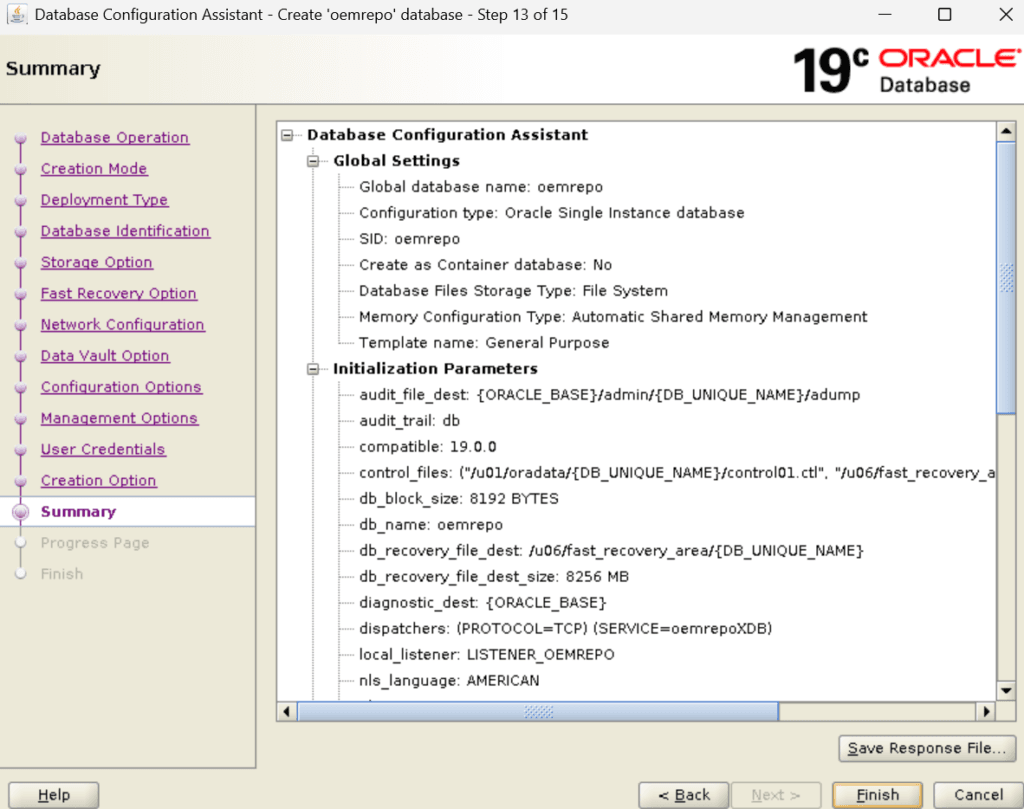Image resolution: width=1024 pixels, height=809 pixels.
Task: Select 'db_recovery_file_dest_size: 8256 MB' row
Action: tap(494, 577)
